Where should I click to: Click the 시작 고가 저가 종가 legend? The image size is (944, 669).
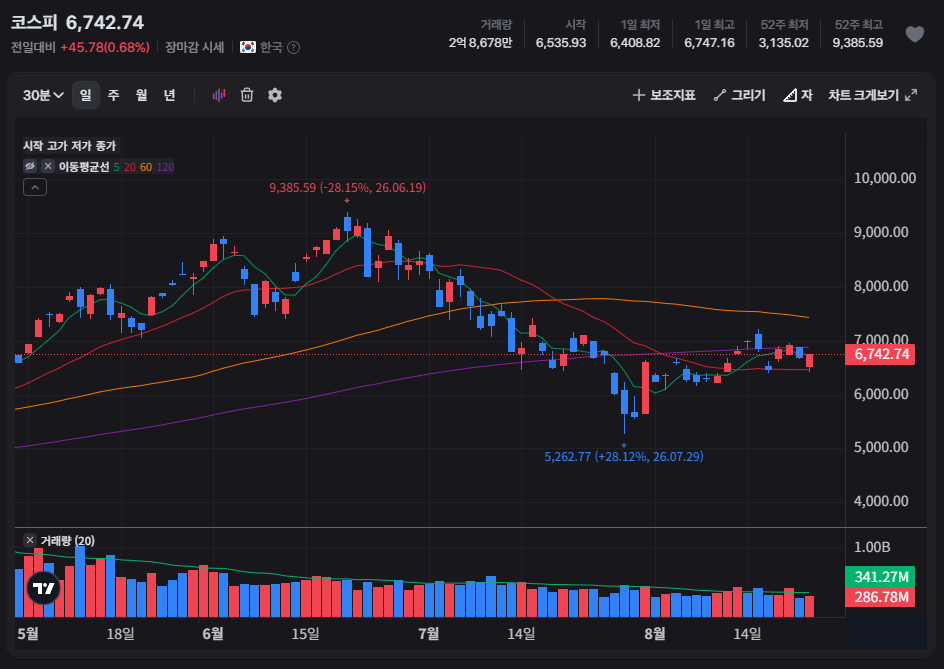click(x=69, y=146)
